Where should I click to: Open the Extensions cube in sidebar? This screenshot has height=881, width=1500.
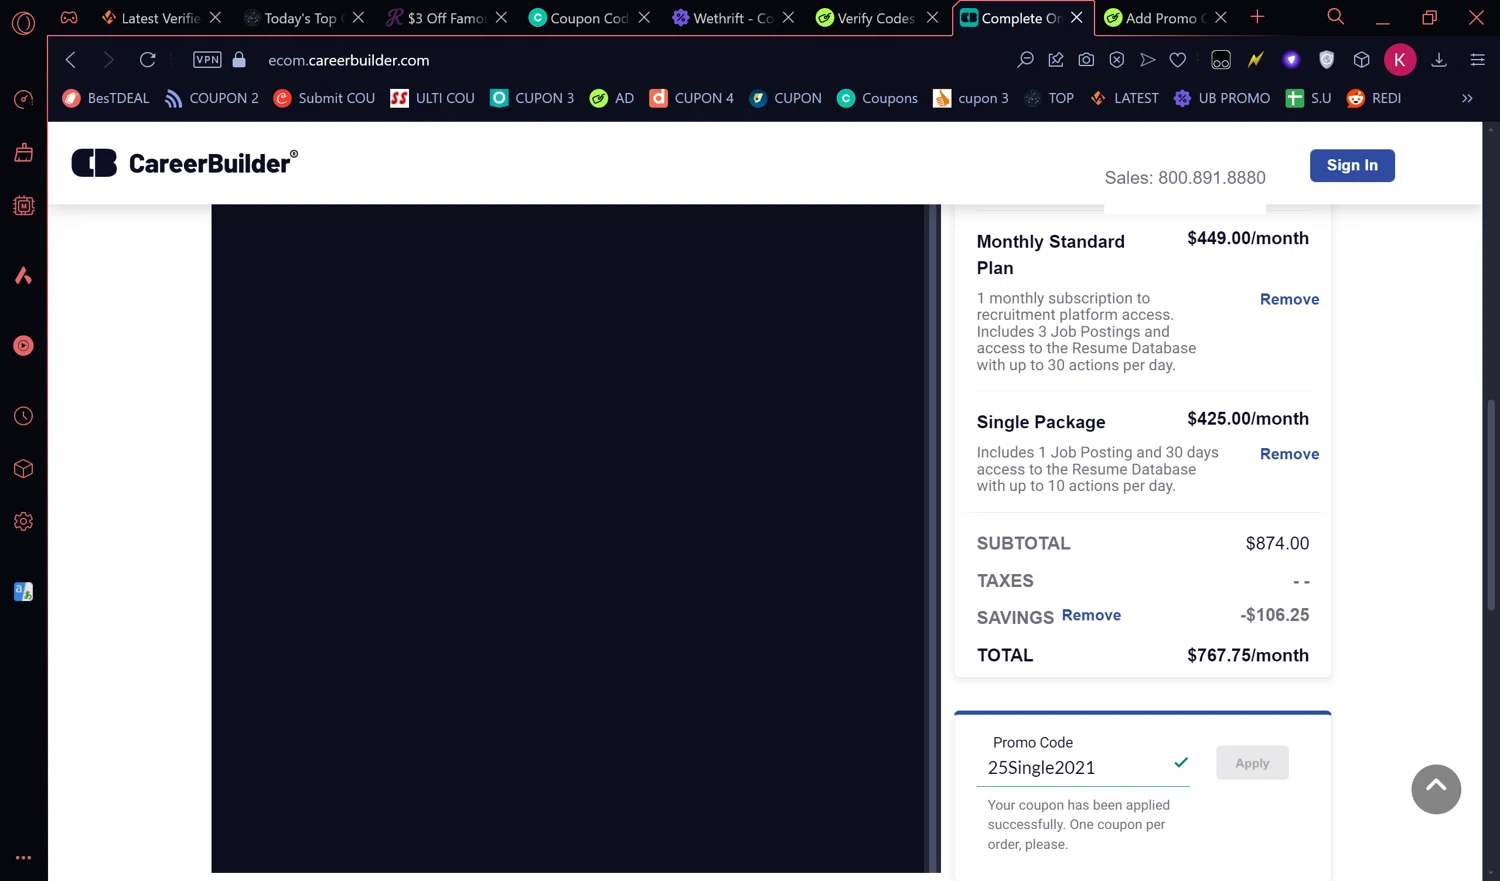23,469
